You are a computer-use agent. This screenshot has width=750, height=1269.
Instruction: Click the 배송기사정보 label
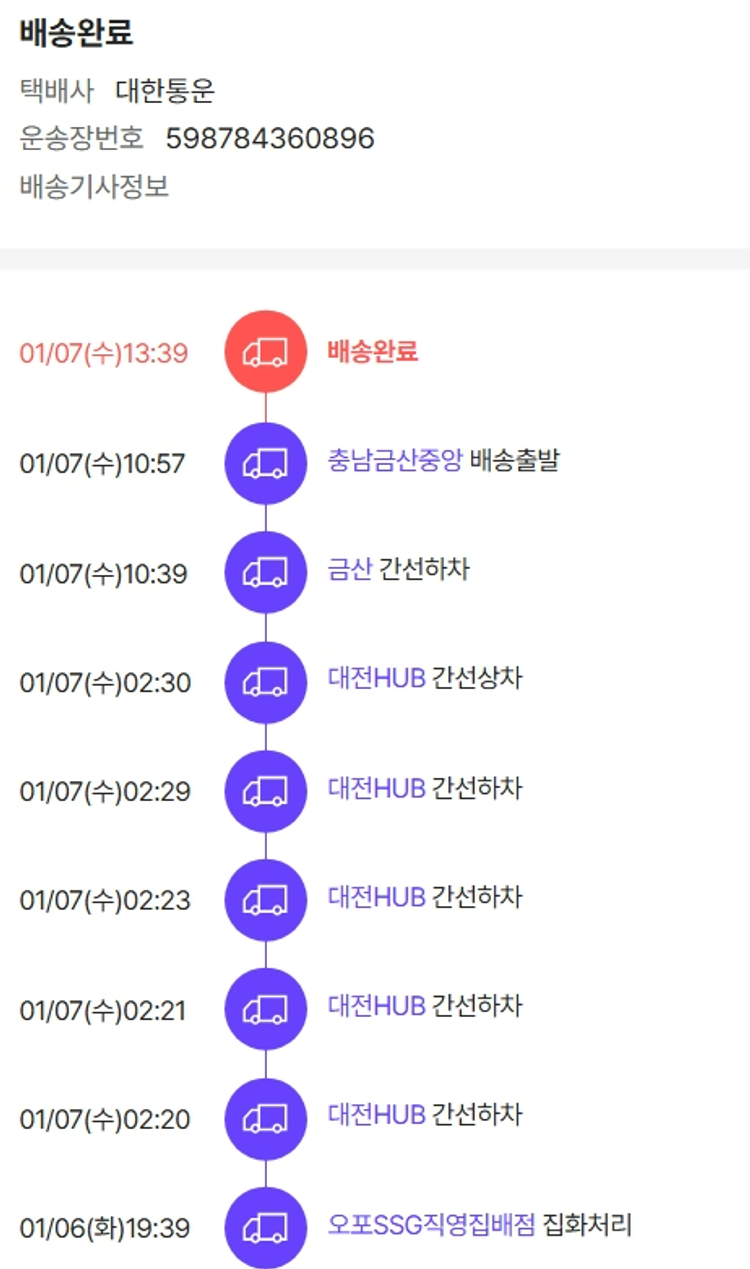(94, 186)
